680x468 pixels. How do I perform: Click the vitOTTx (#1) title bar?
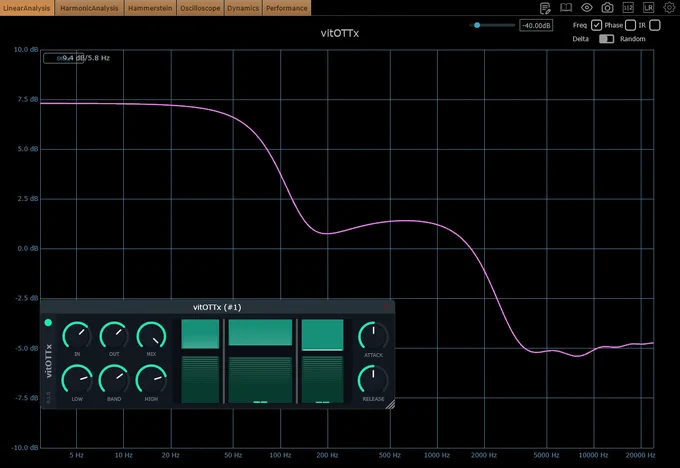[217, 307]
